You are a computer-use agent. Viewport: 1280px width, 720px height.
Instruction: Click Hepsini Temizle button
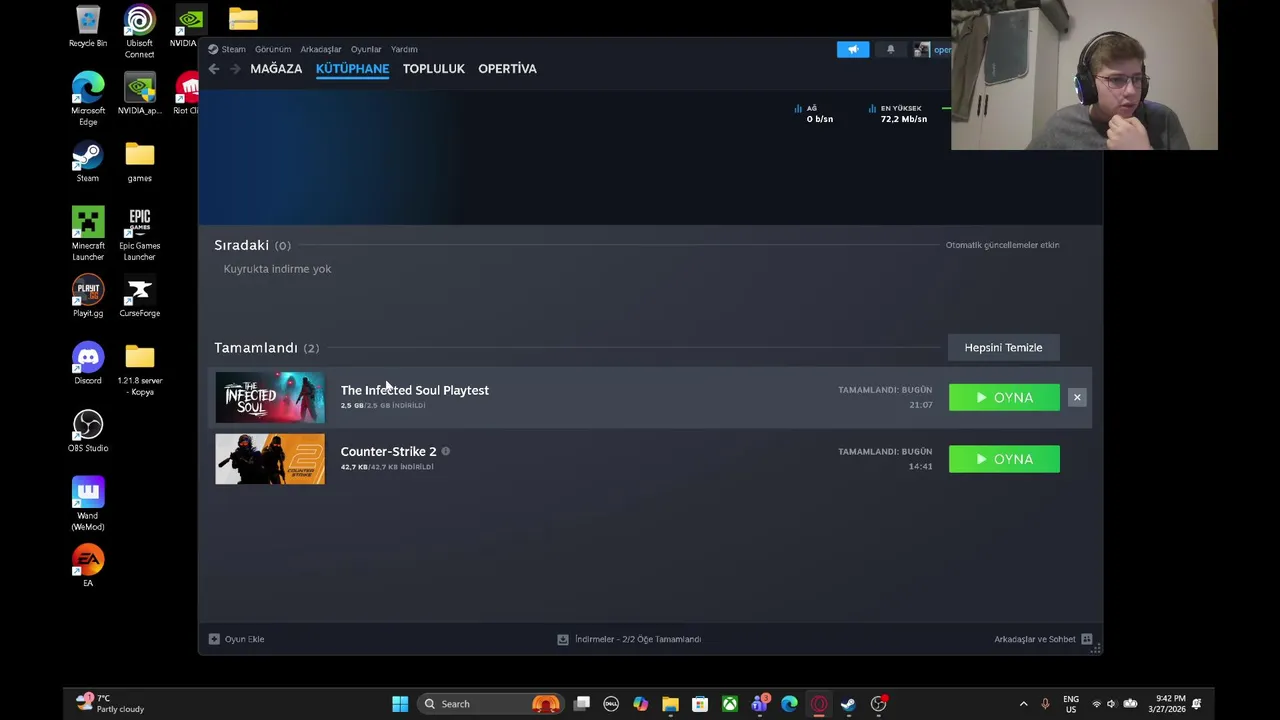(1003, 348)
